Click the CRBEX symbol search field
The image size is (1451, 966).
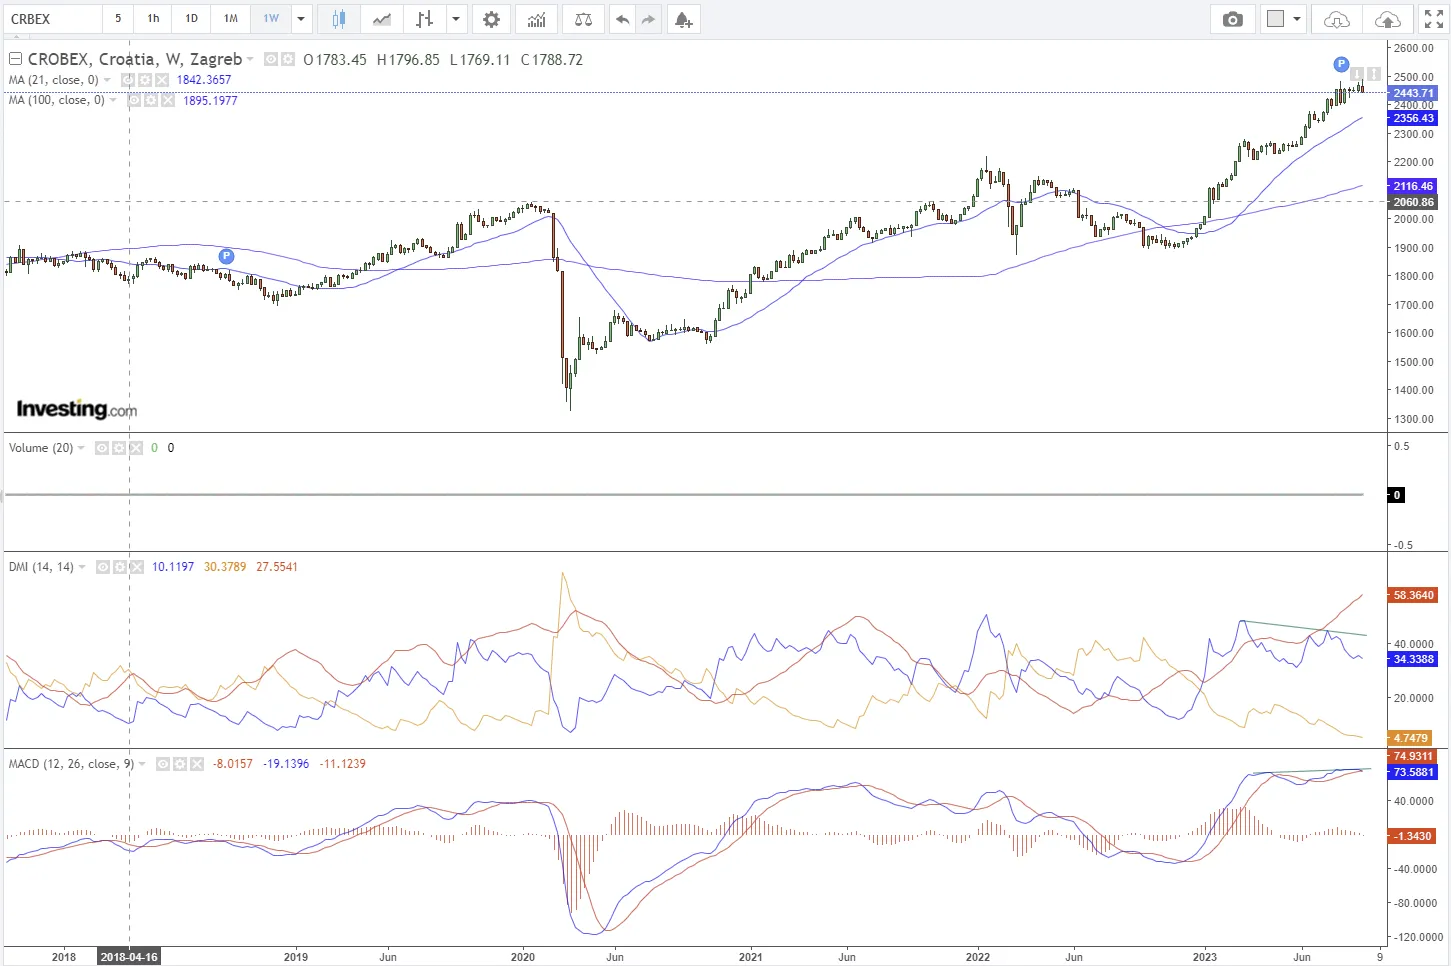(x=52, y=19)
